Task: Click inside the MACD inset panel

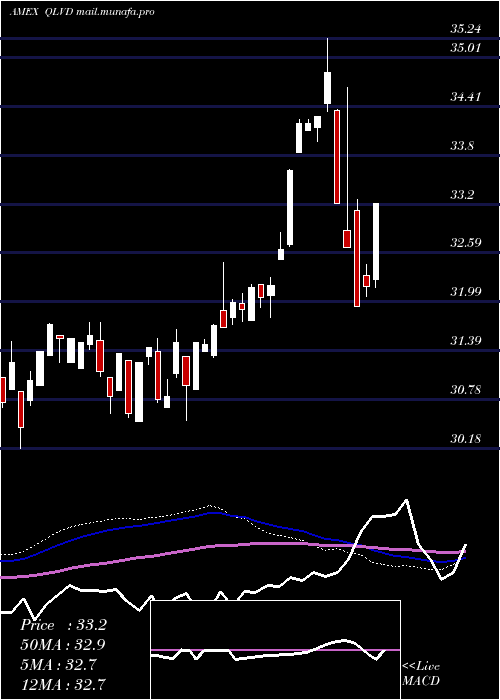Action: (275, 650)
